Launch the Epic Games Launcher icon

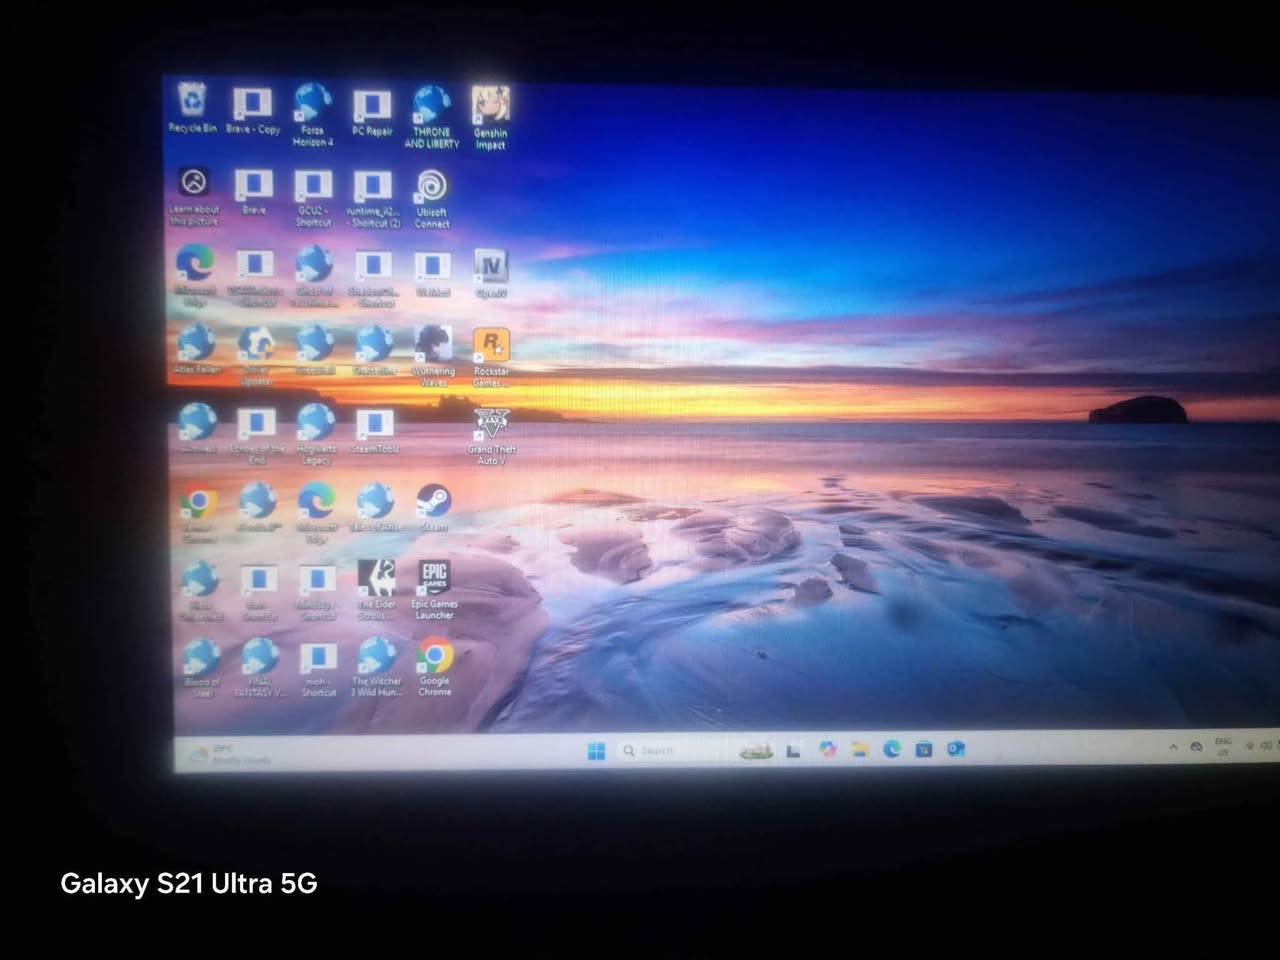coord(434,578)
